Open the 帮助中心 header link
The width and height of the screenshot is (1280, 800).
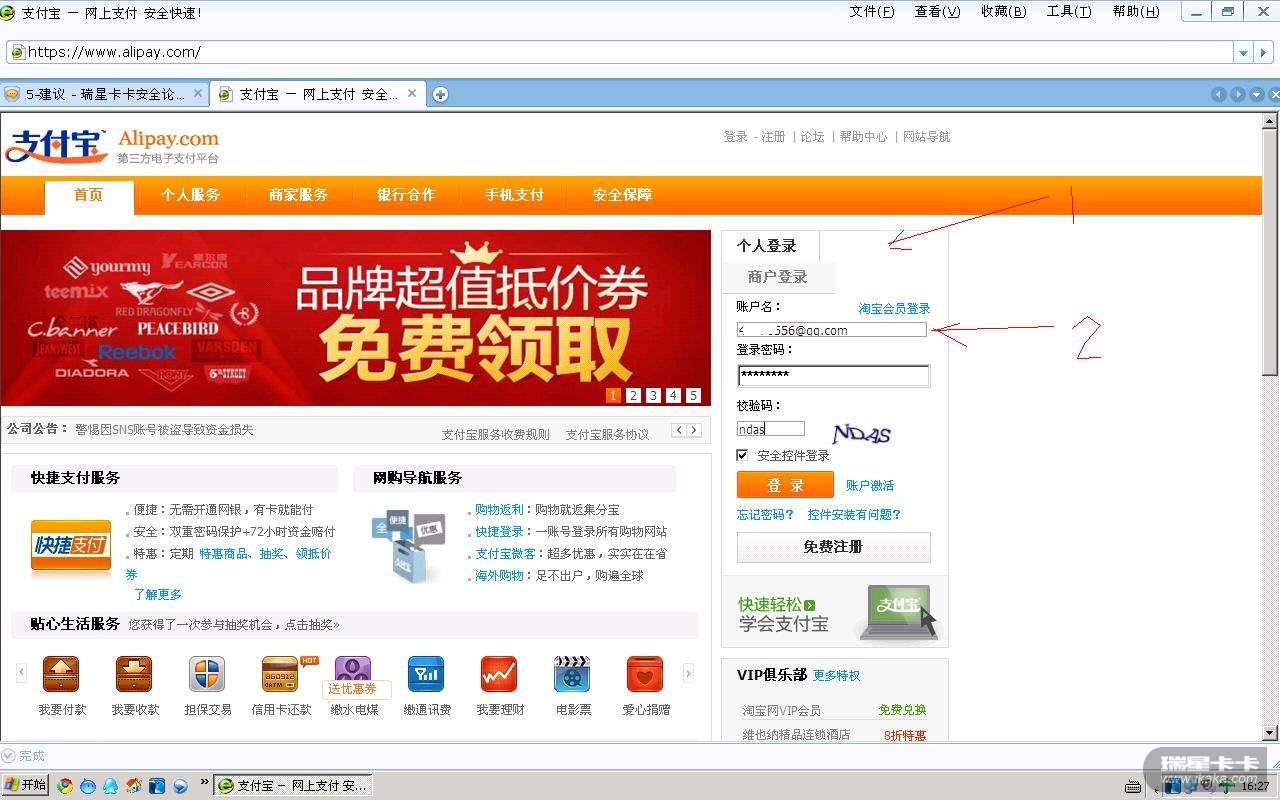[863, 137]
